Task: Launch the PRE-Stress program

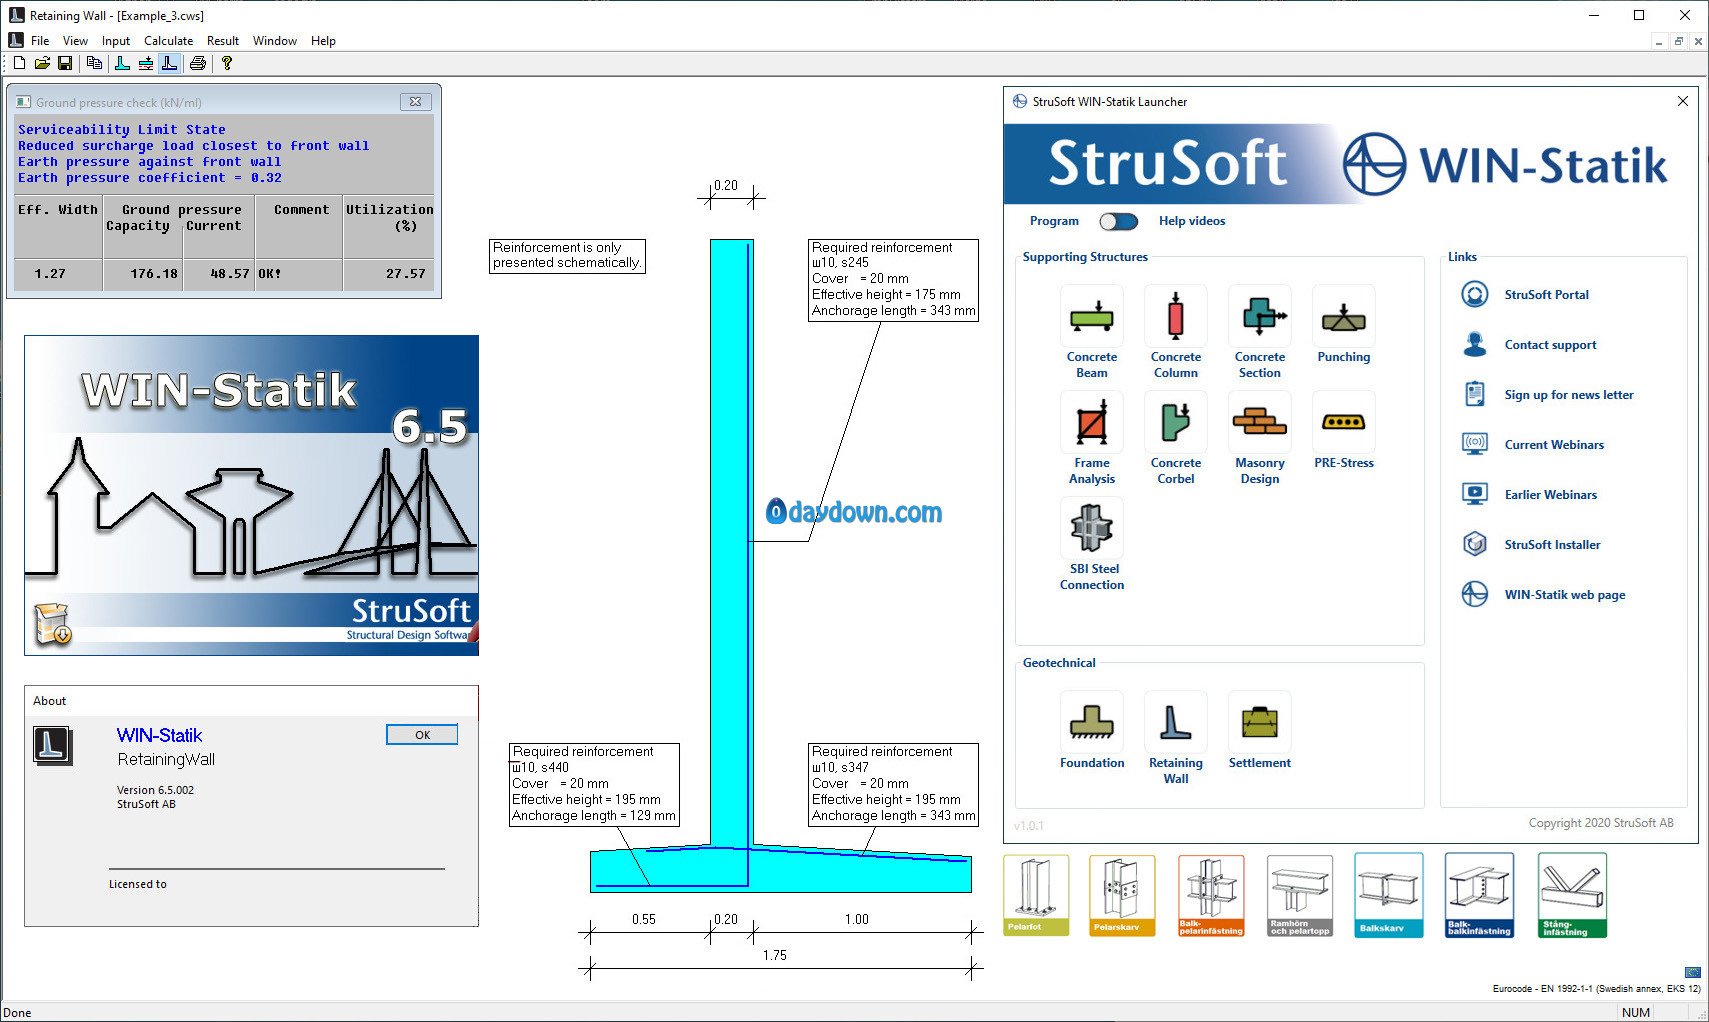Action: (x=1344, y=431)
